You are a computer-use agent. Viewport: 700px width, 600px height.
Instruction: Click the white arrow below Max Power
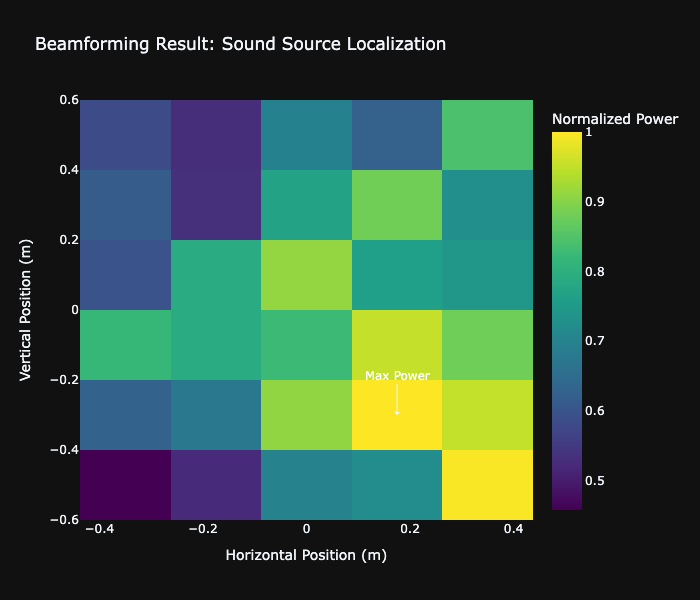click(397, 400)
